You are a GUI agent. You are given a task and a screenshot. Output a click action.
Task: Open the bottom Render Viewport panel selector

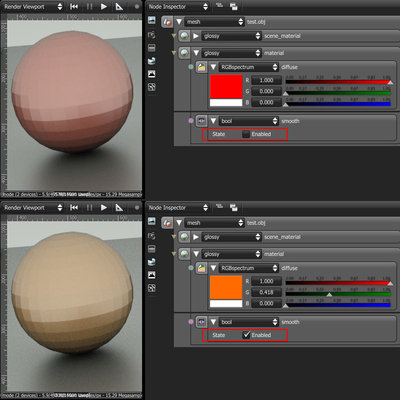pyautogui.click(x=32, y=208)
